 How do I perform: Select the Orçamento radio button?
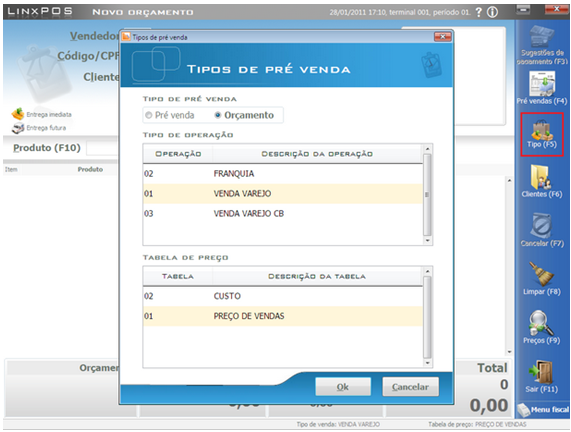pos(217,115)
